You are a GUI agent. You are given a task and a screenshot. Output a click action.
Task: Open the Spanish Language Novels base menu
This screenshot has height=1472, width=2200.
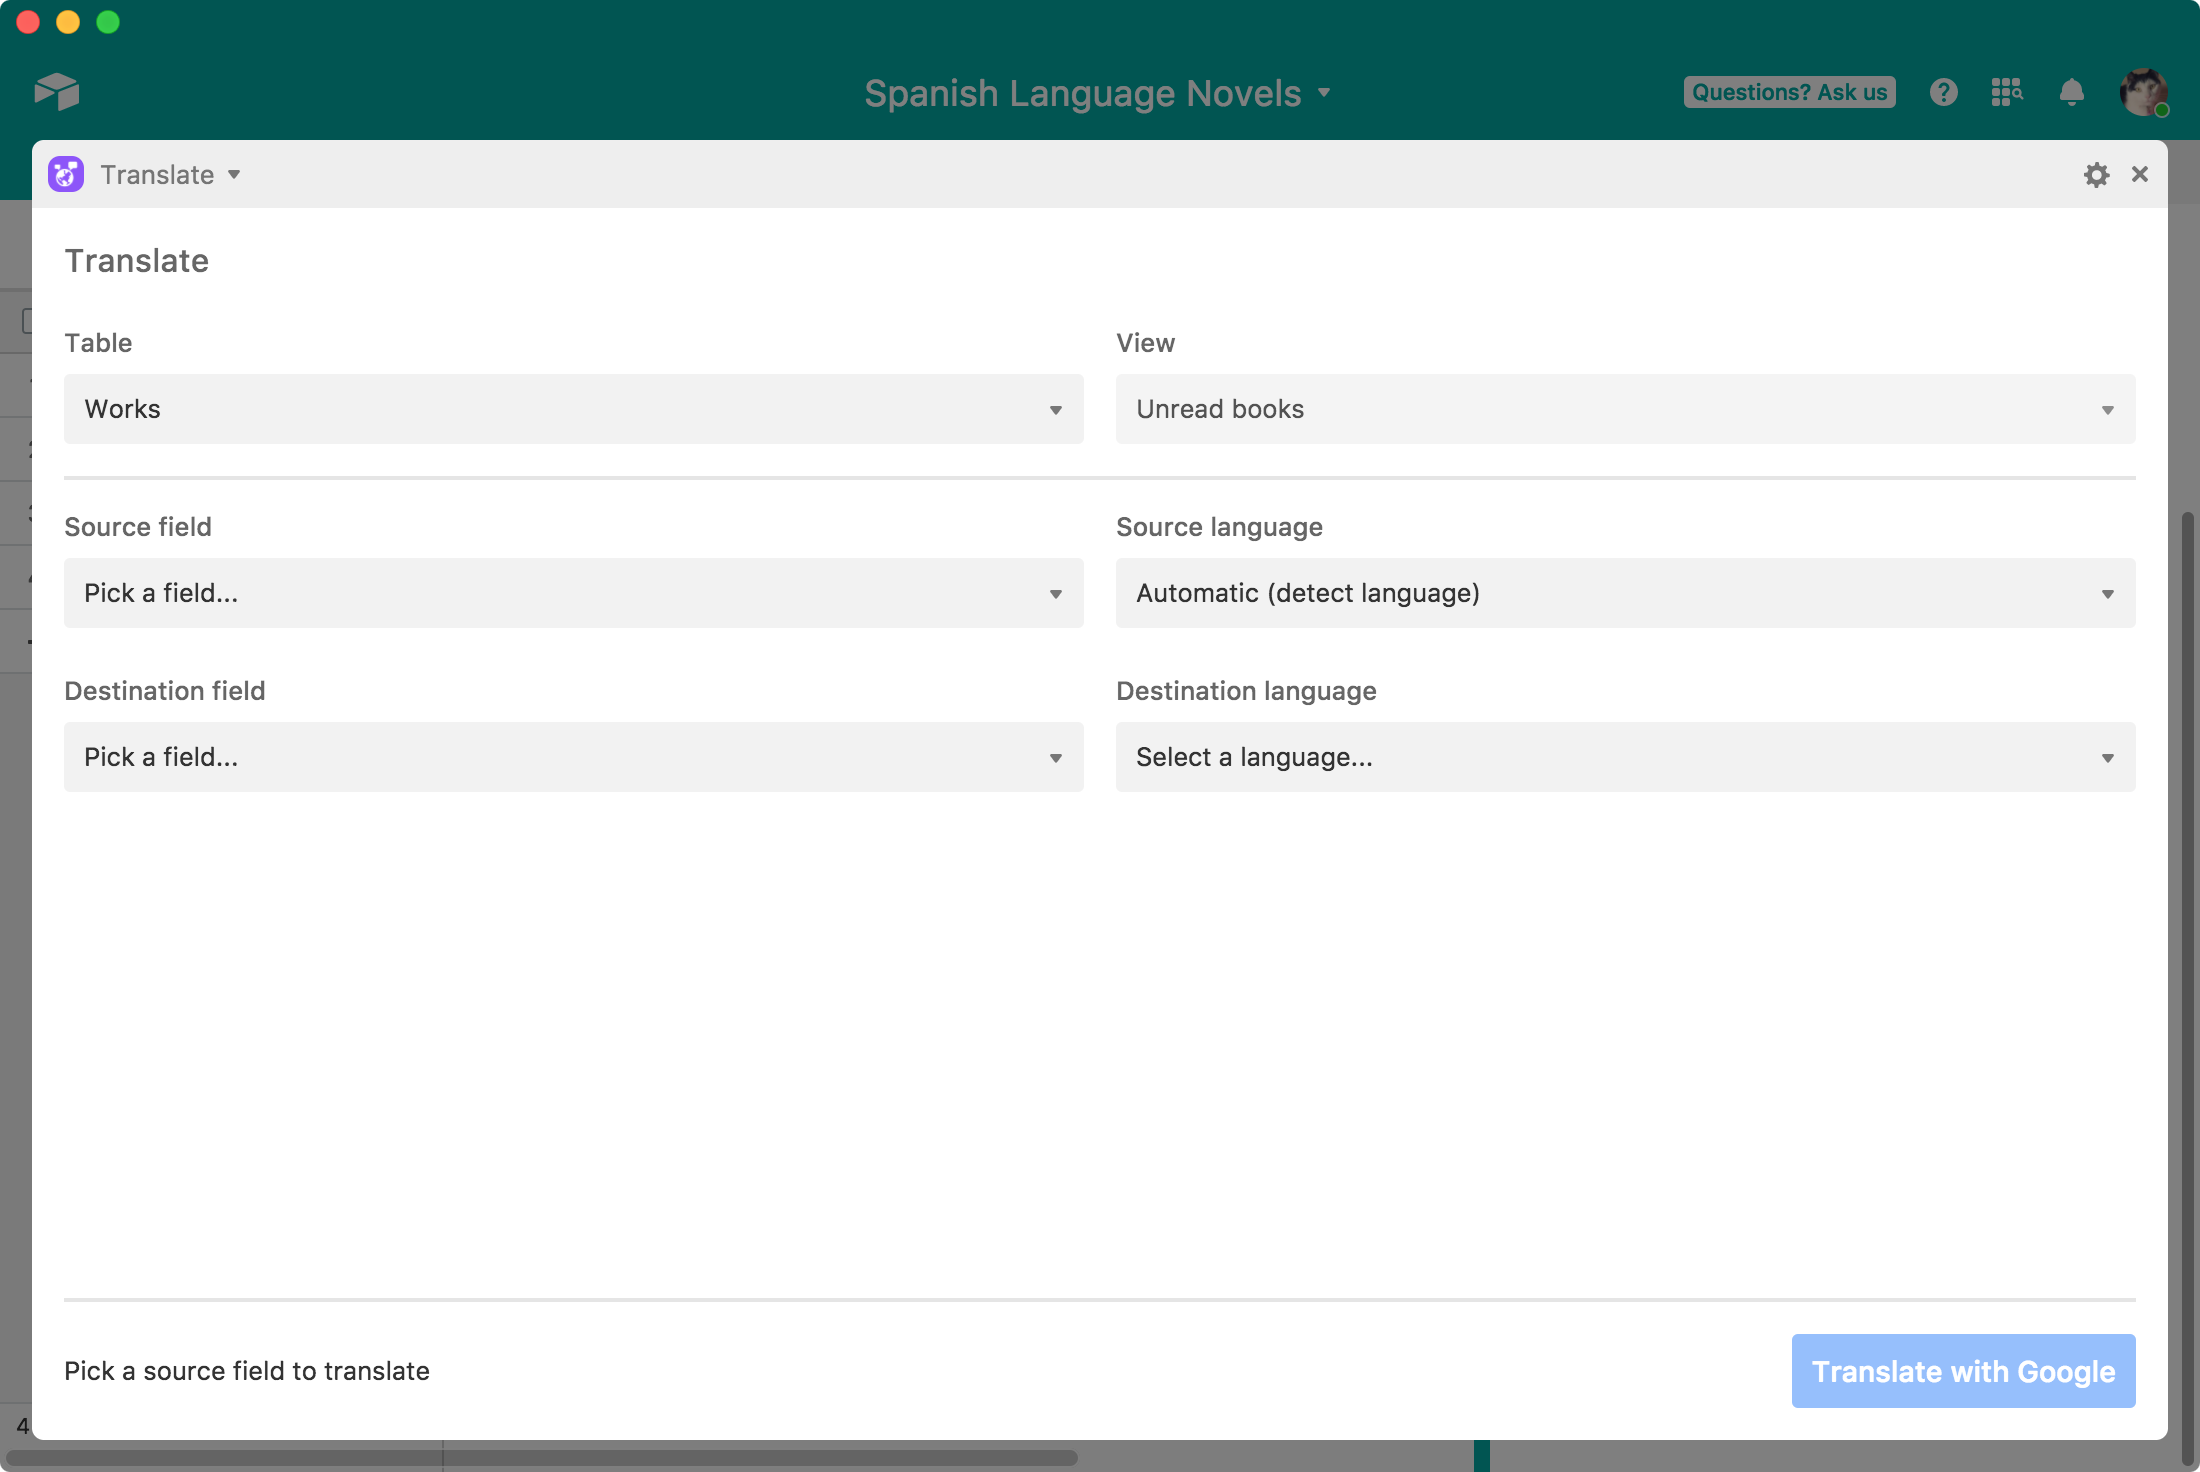point(1098,93)
